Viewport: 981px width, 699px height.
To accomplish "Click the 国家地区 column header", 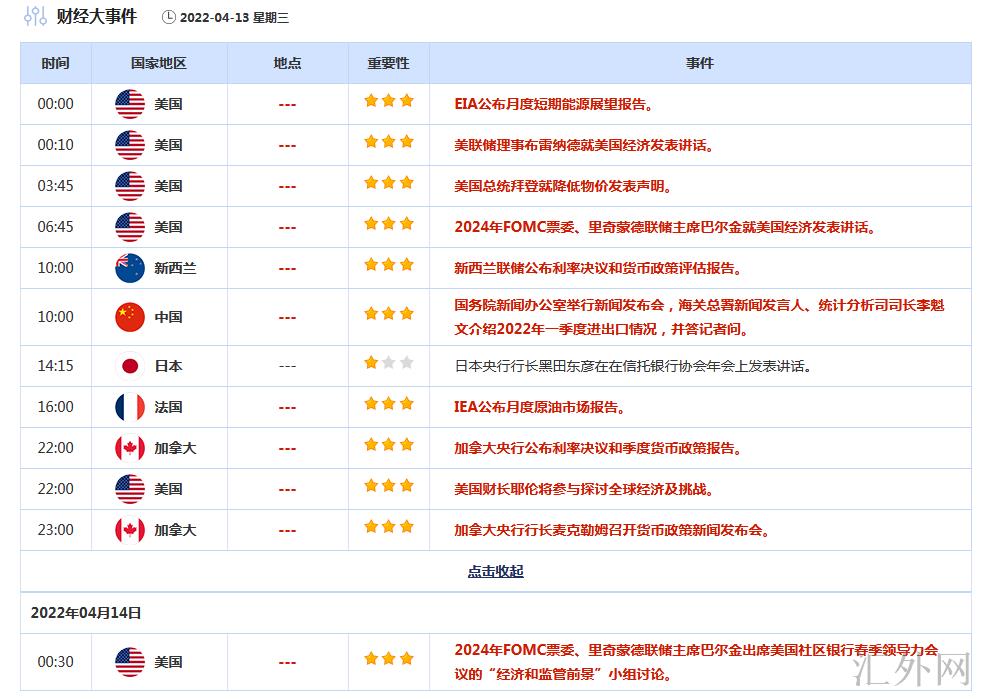I will click(x=159, y=63).
